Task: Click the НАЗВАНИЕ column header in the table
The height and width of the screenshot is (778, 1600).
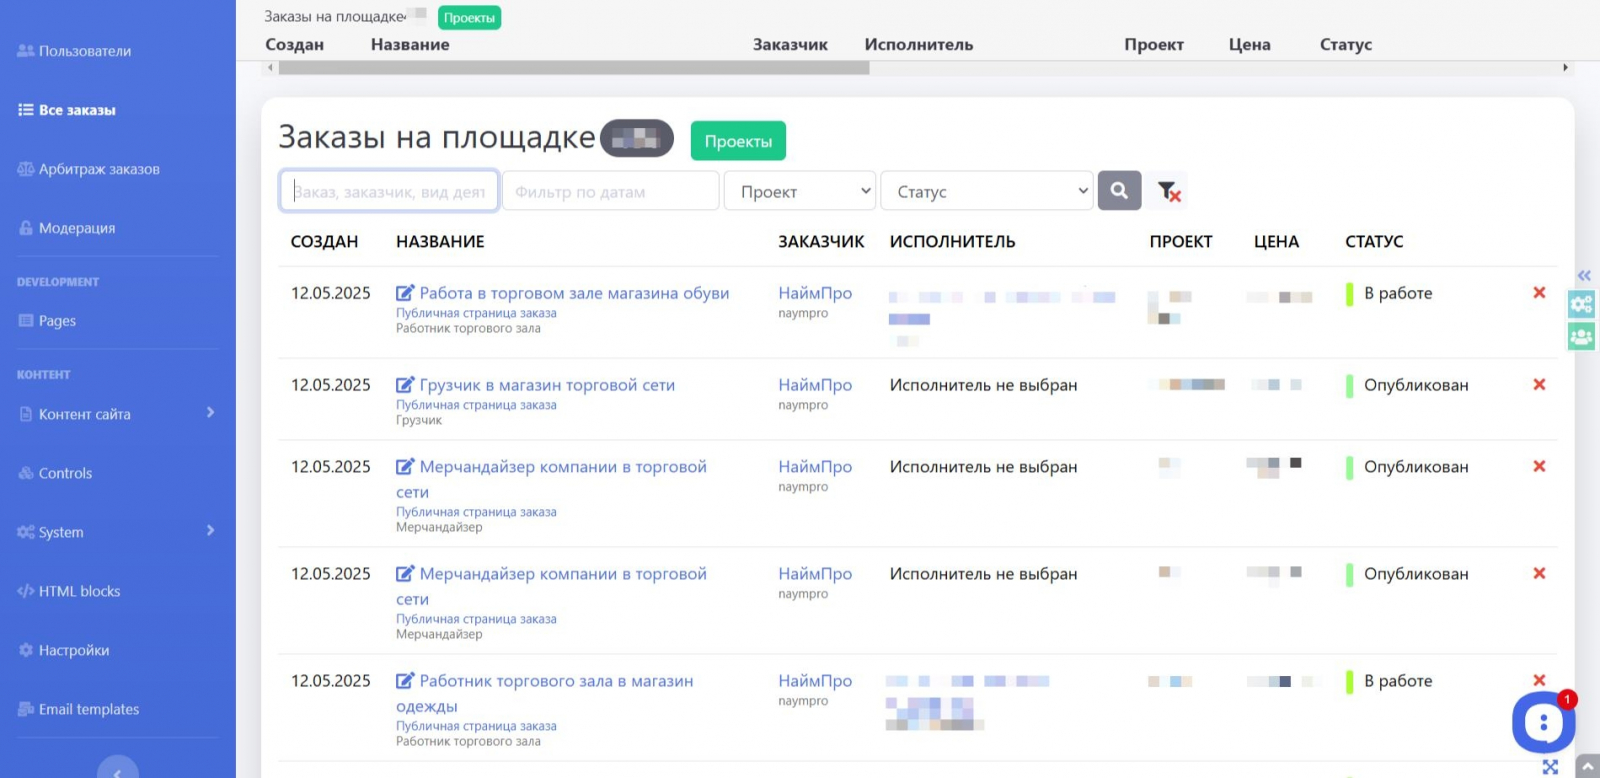Action: [440, 242]
